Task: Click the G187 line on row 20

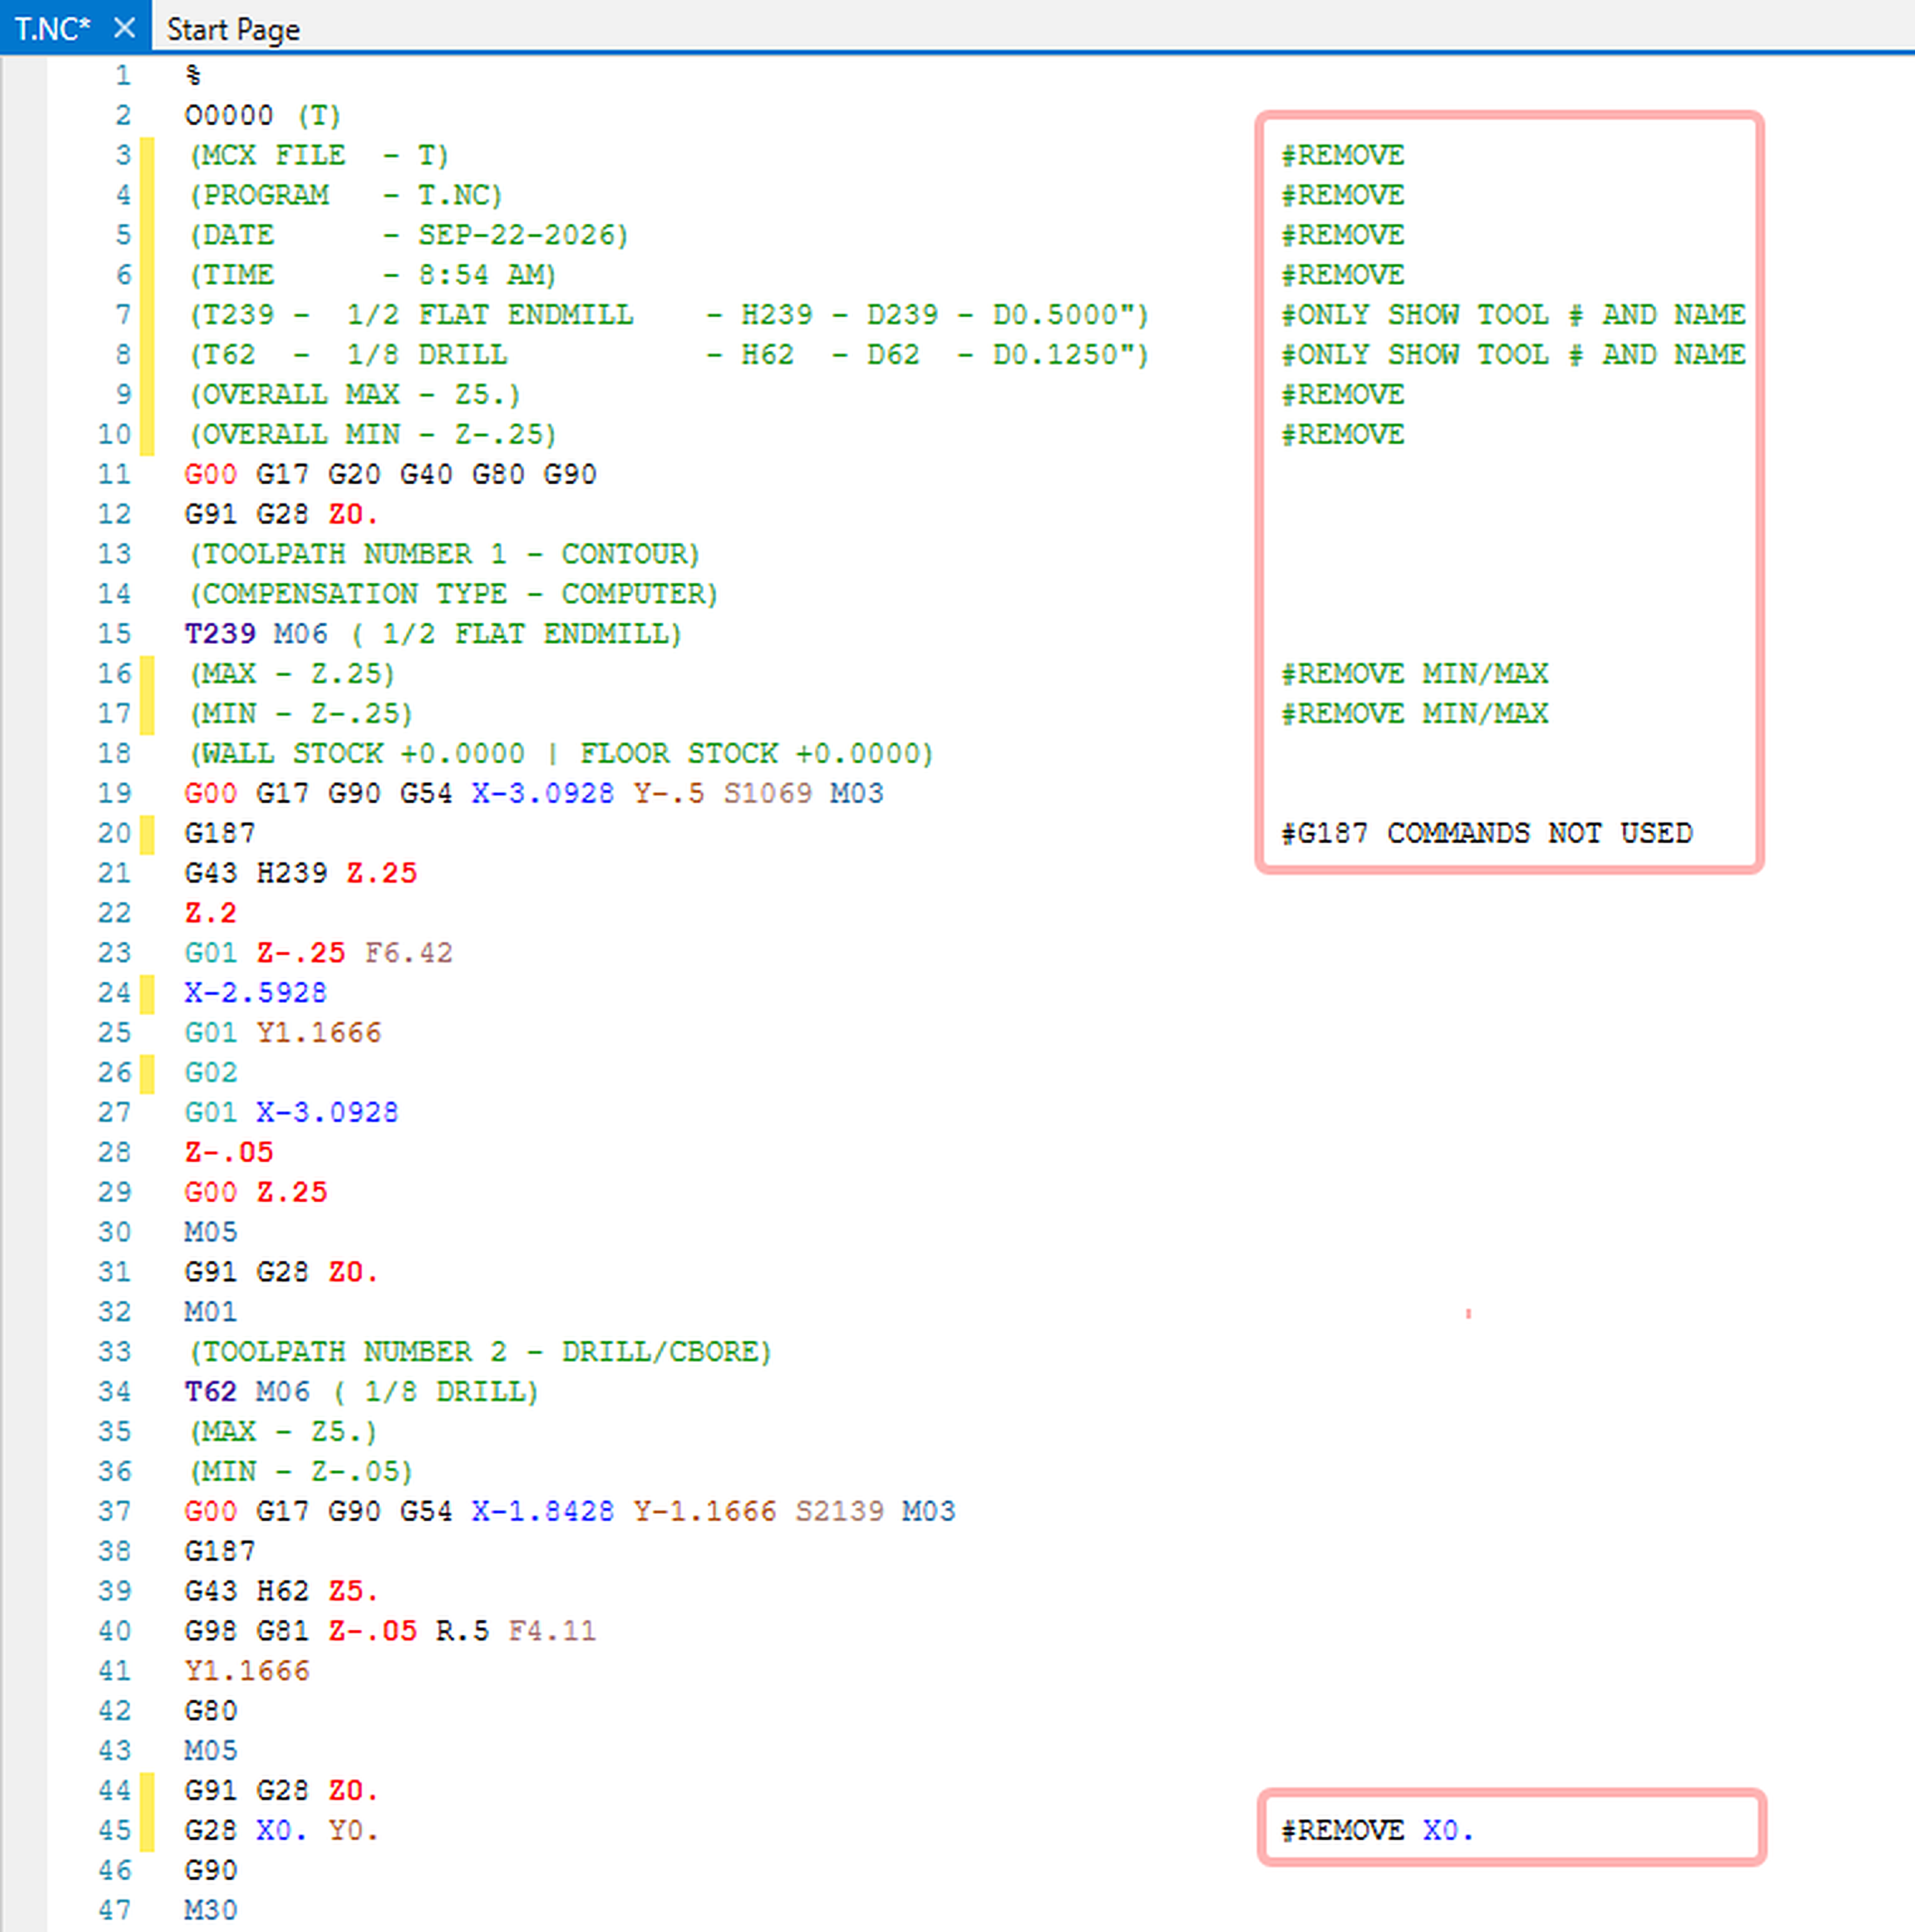Action: 220,833
